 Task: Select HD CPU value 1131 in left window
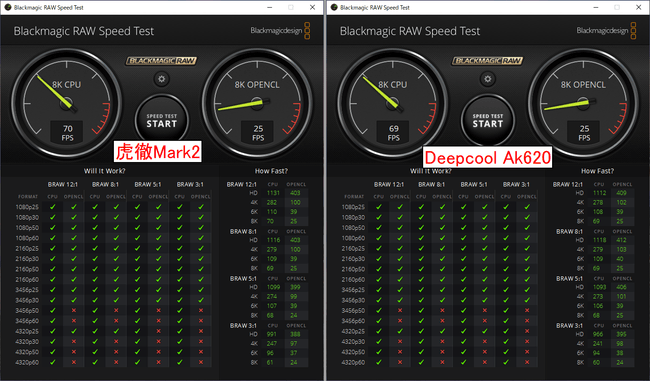coord(273,193)
